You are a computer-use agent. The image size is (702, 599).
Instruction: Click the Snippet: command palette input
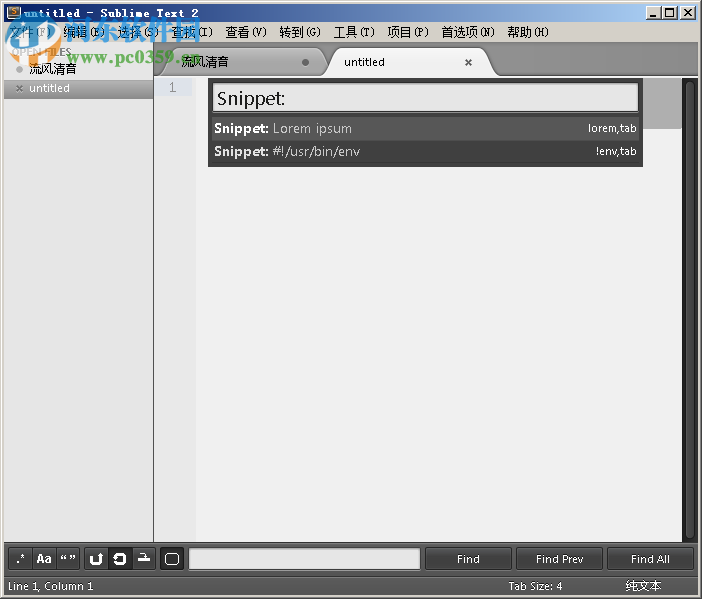pos(425,98)
